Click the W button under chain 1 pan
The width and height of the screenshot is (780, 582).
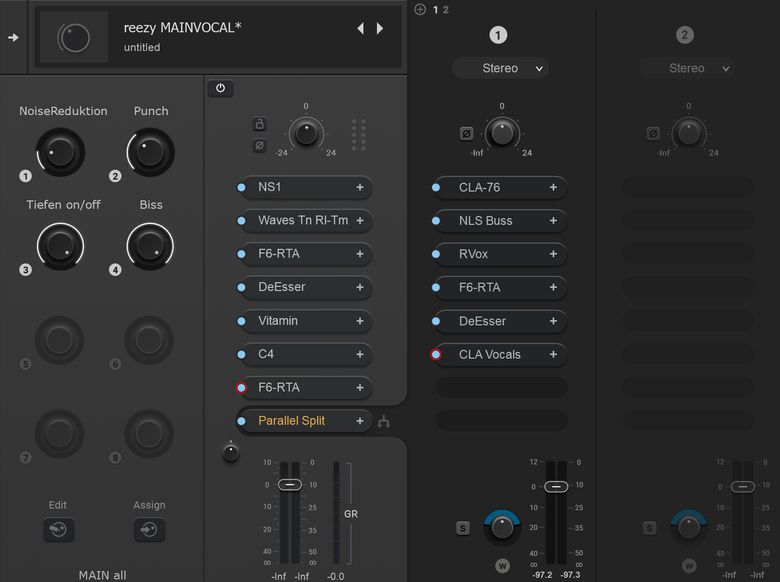point(502,566)
